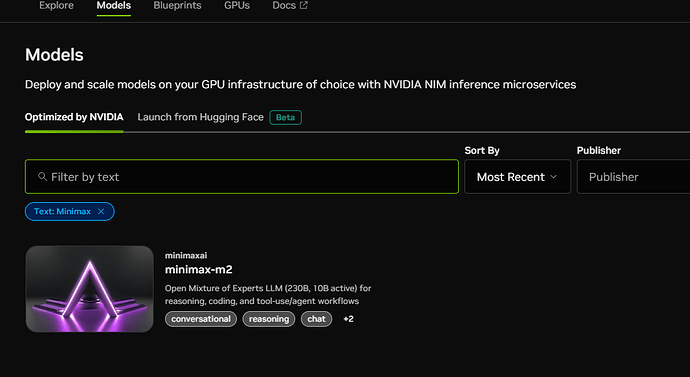Open the GPUs tab

237,6
